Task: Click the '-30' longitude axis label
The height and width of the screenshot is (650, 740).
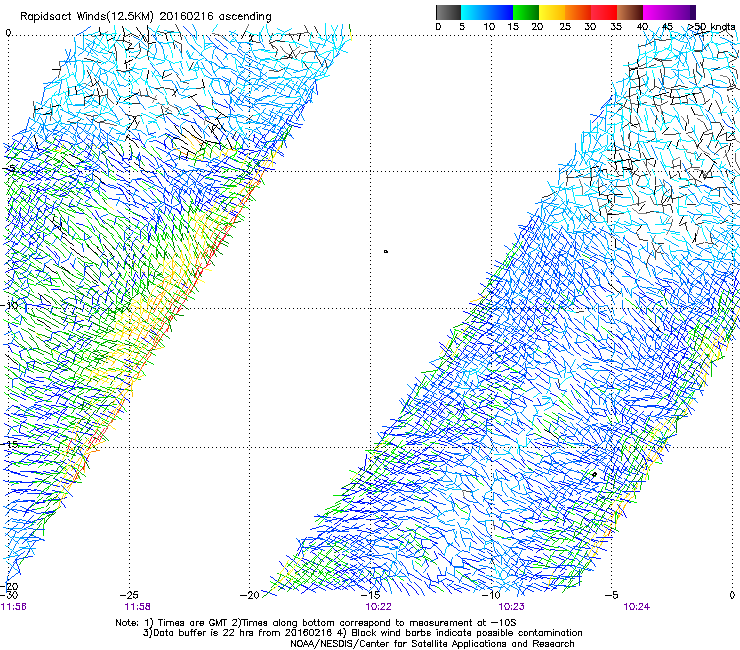Action: tap(8, 595)
